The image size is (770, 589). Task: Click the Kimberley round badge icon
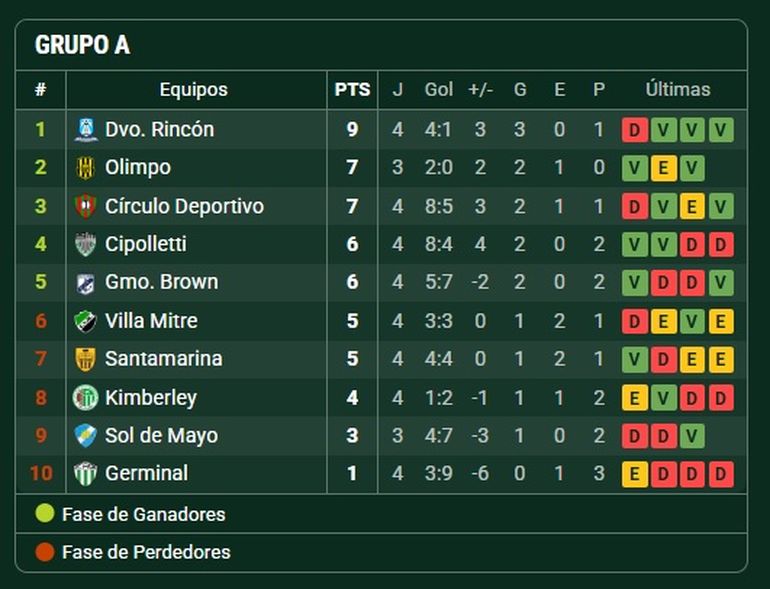[x=86, y=397]
